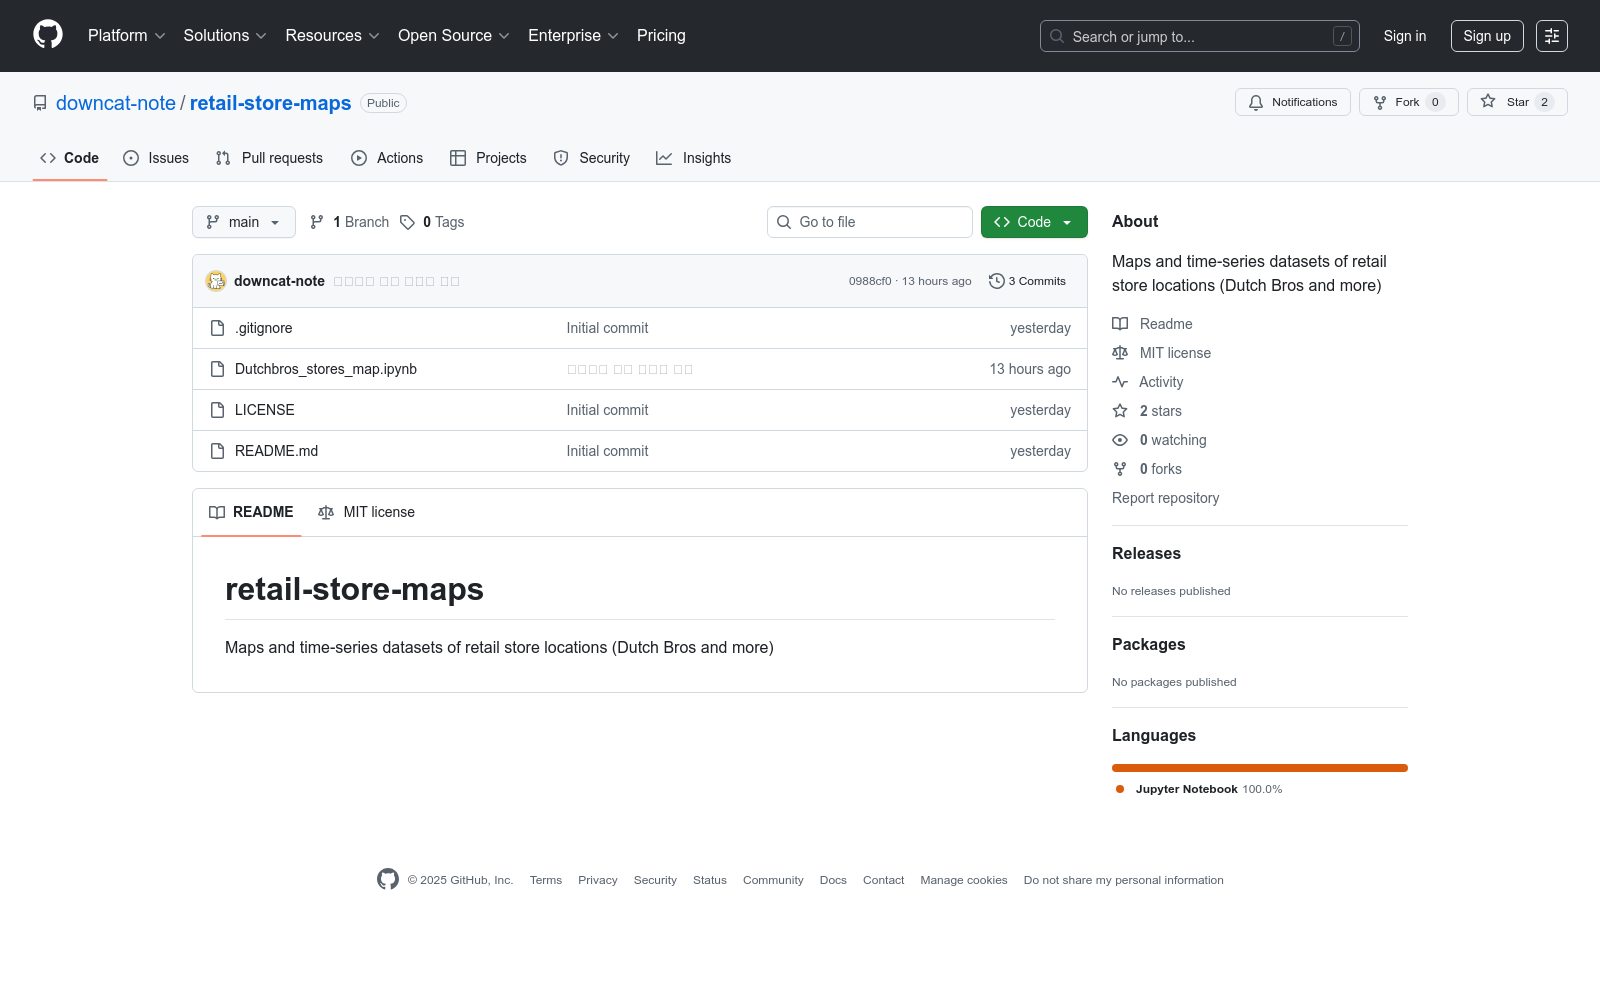The height and width of the screenshot is (1000, 1600).
Task: Click the orange Languages bar
Action: point(1260,768)
